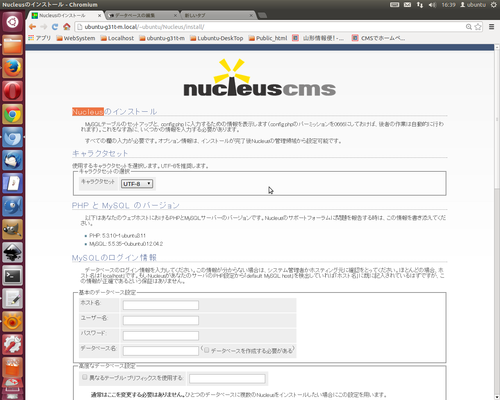This screenshot has width=500, height=400.
Task: Close the Nucleus install tab
Action: (99, 15)
